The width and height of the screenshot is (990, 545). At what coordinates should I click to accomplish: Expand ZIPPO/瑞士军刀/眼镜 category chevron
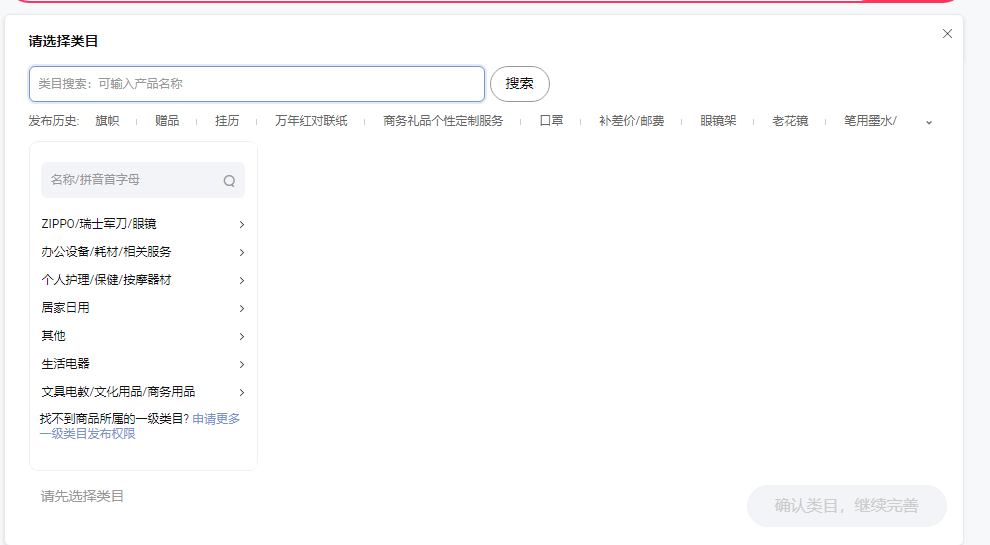point(242,224)
